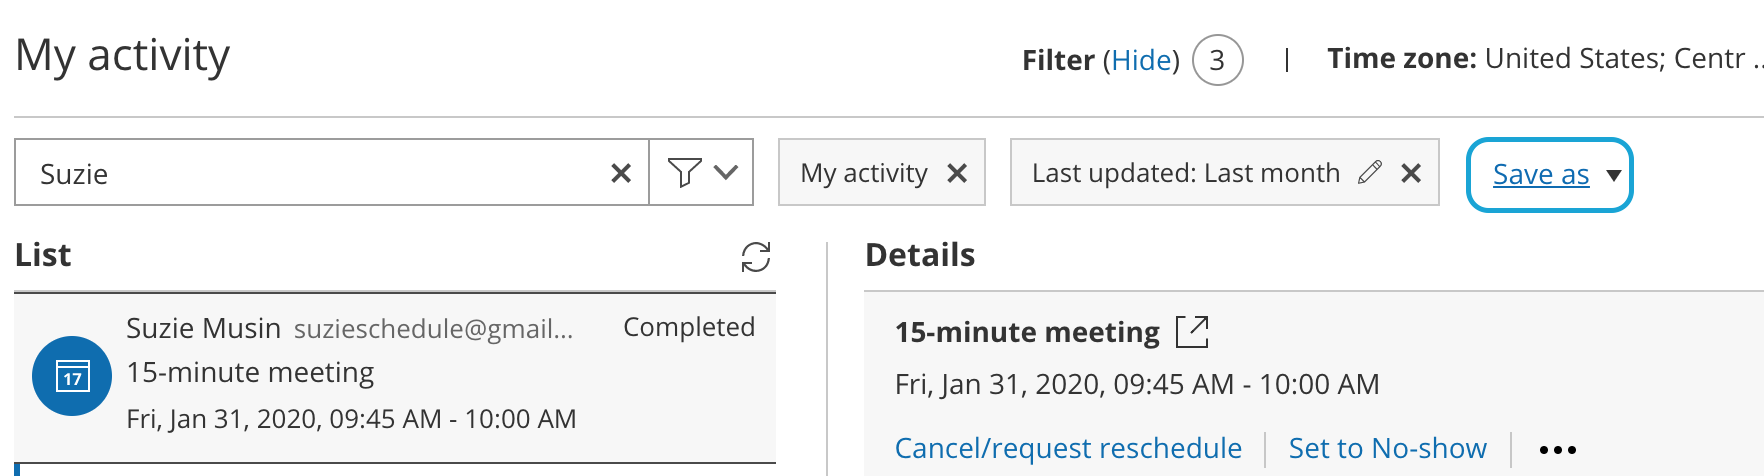Select Cancel/request reschedule link
The image size is (1764, 476).
pyautogui.click(x=1068, y=448)
